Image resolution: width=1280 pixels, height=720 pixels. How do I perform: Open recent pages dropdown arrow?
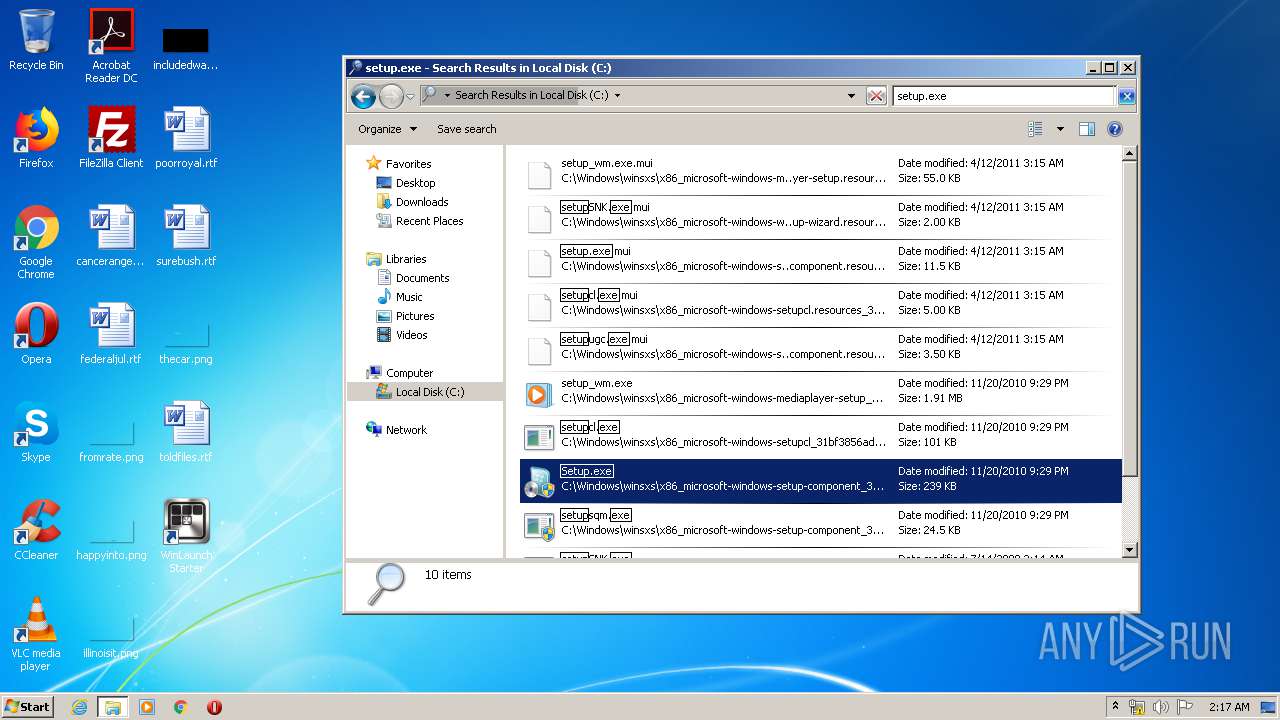coord(410,96)
